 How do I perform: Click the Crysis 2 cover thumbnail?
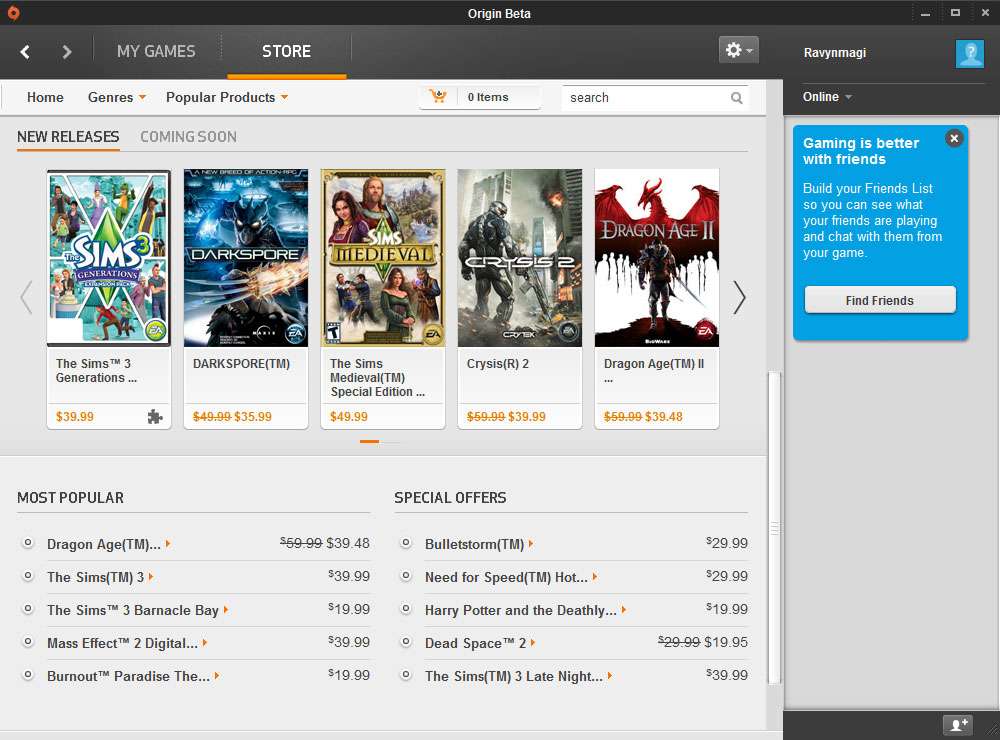(519, 258)
